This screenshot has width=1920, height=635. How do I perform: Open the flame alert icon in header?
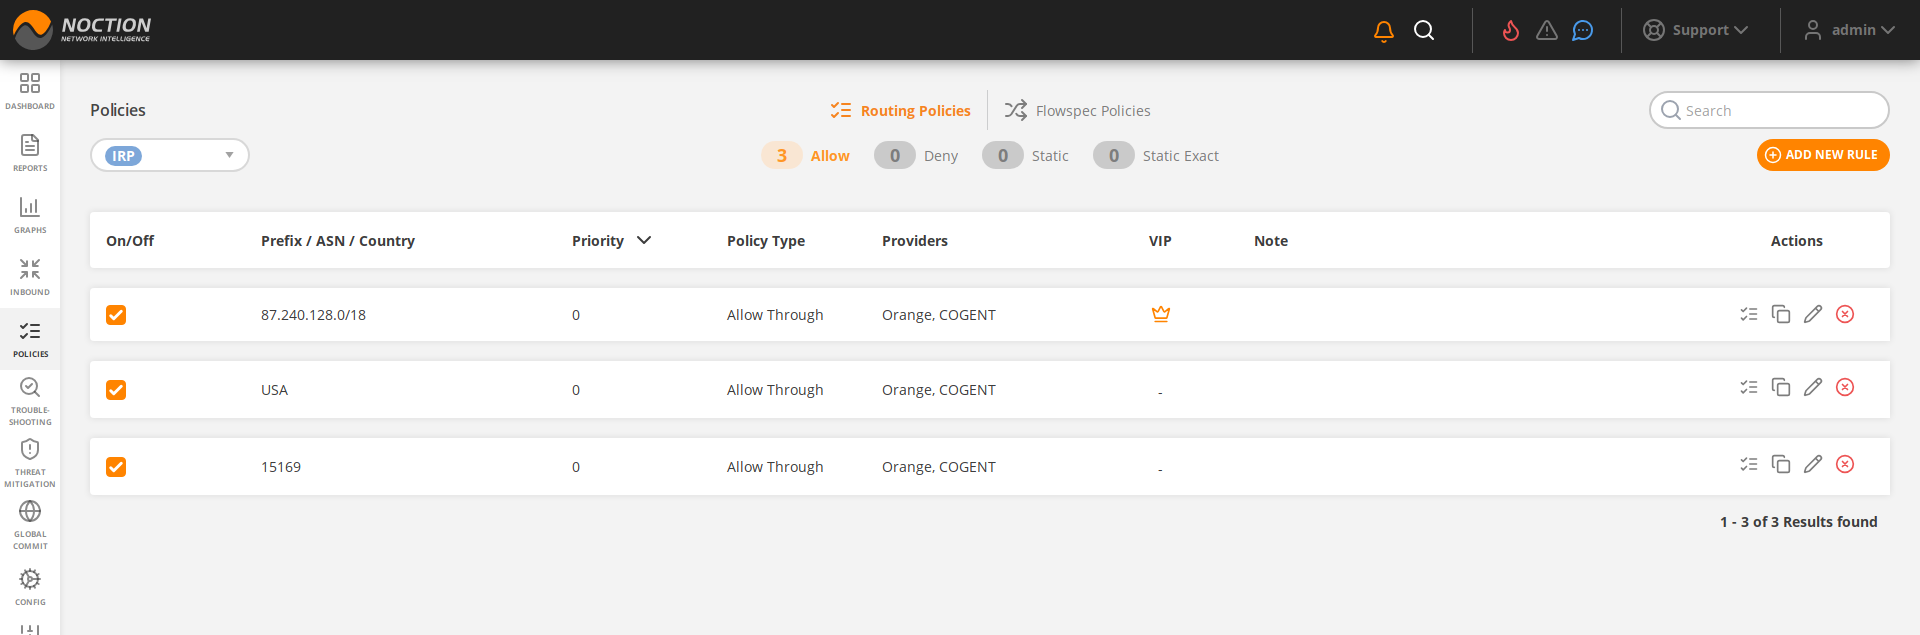tap(1510, 31)
